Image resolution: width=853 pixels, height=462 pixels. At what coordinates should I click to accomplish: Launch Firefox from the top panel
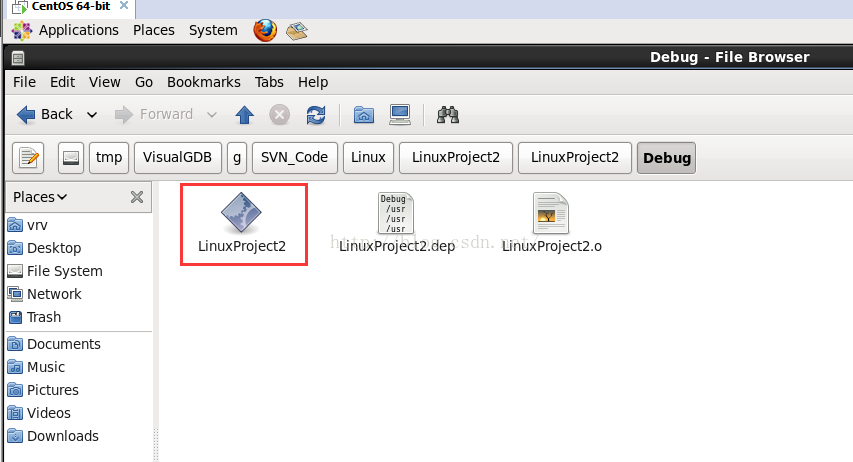click(265, 30)
